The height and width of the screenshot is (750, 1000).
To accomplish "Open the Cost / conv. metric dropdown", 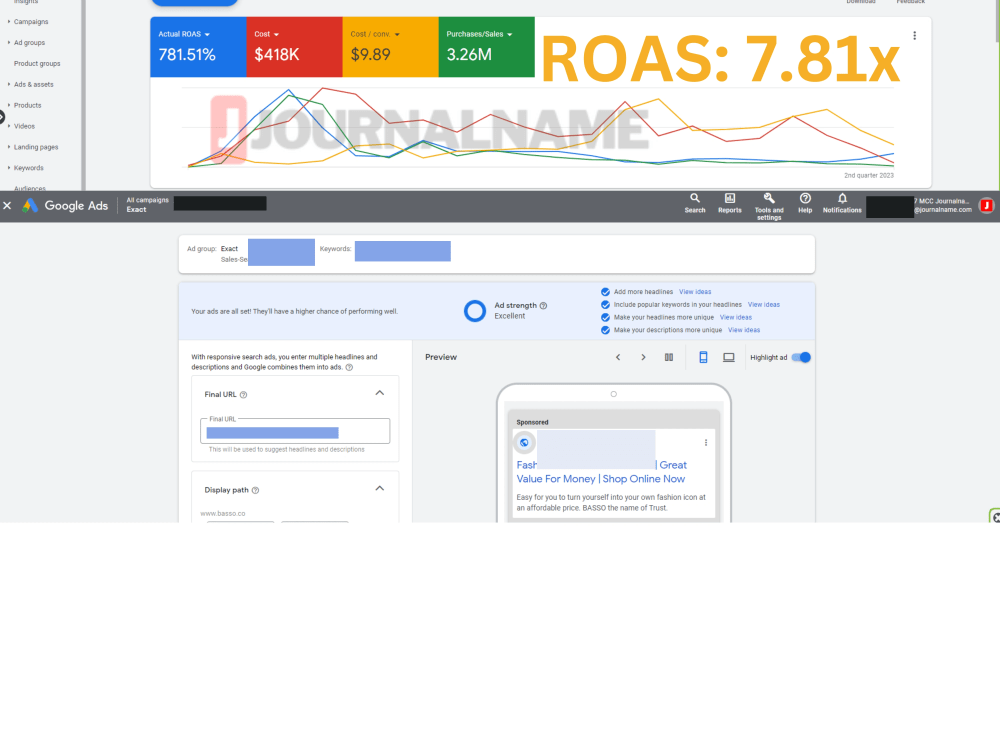I will coord(397,34).
